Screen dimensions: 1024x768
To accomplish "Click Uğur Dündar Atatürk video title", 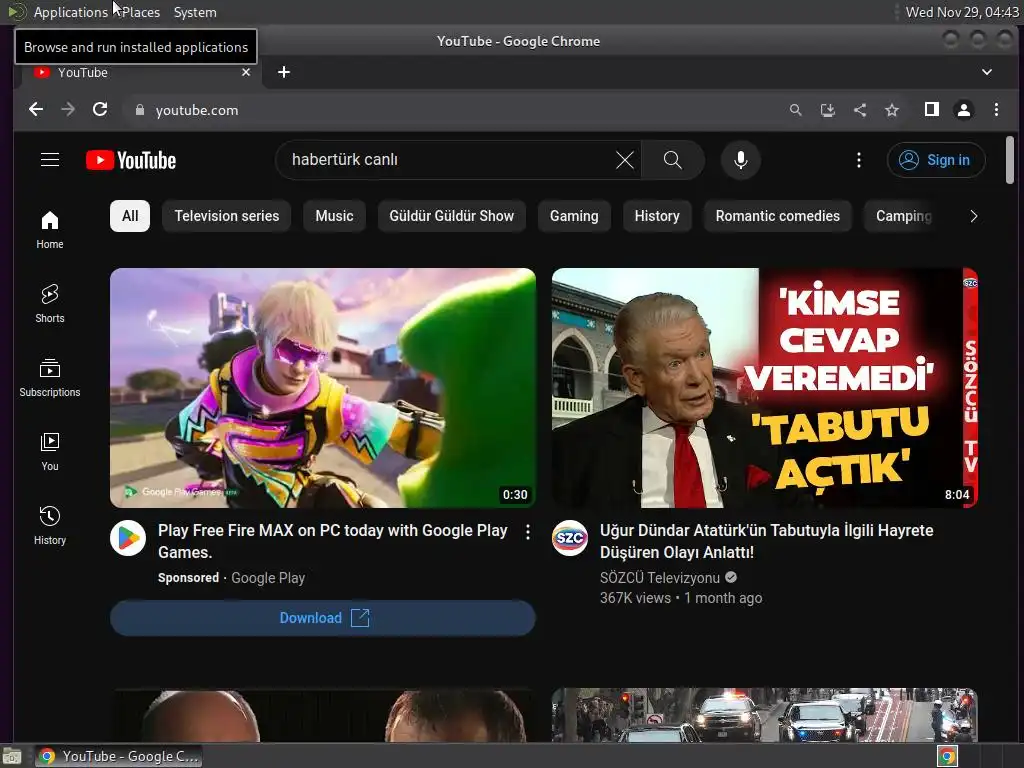I will click(x=767, y=541).
